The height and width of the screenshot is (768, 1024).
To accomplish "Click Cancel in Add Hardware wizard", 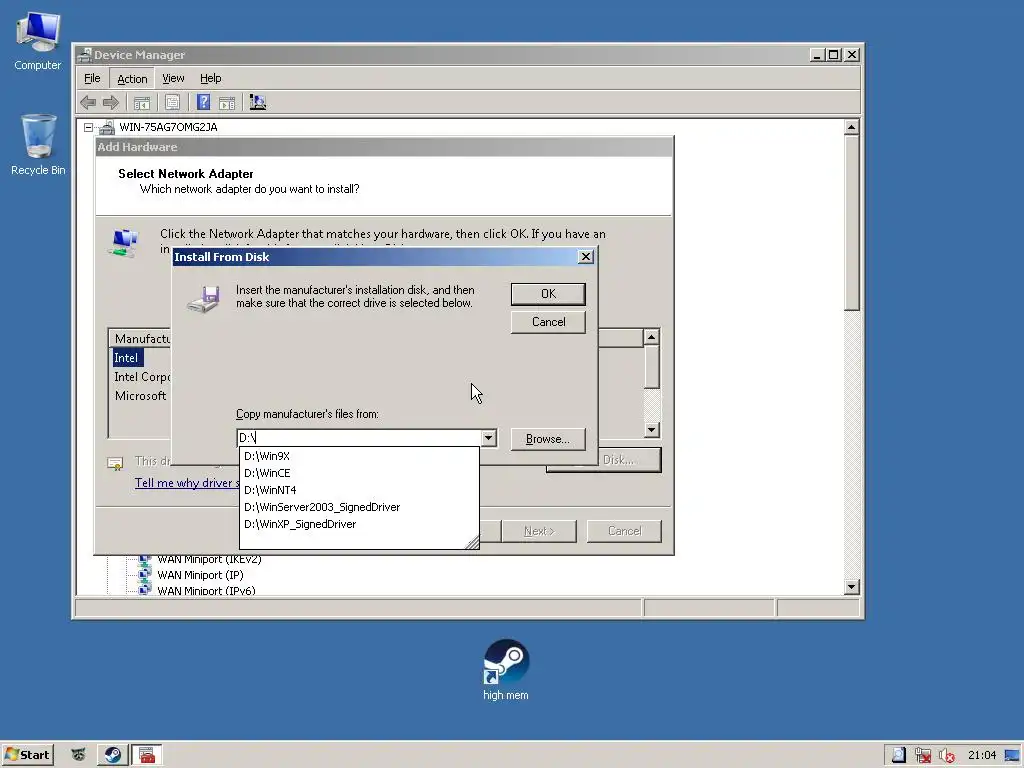I will coord(624,531).
